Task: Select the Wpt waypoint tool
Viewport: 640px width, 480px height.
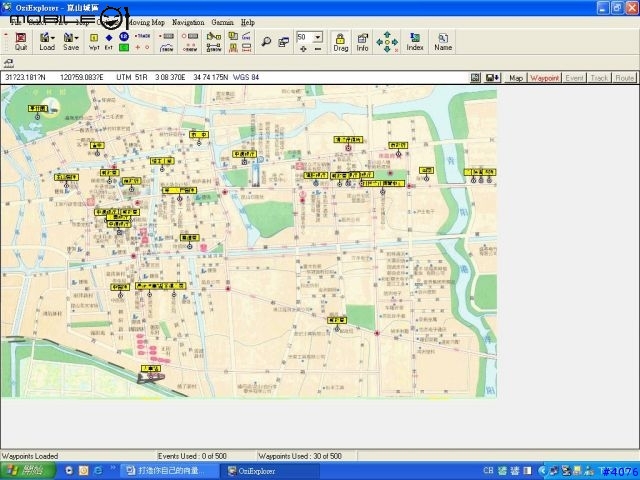Action: click(94, 42)
